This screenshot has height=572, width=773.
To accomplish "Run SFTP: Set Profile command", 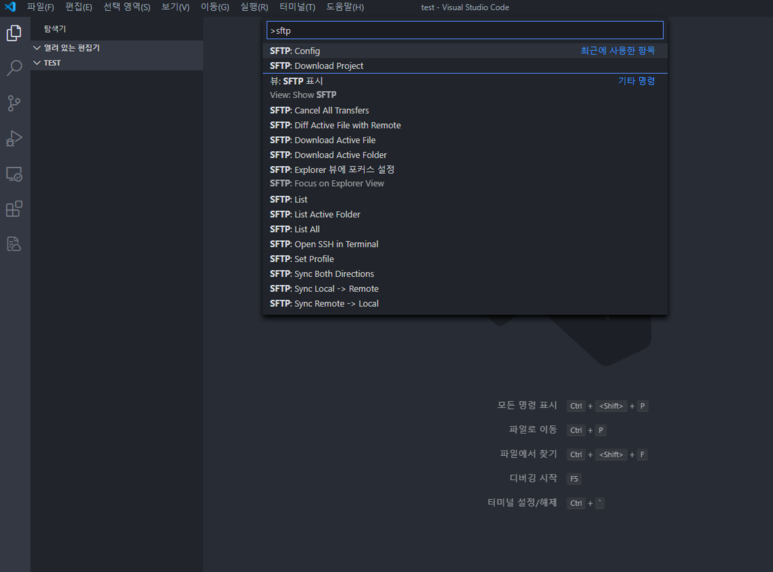I will point(465,259).
